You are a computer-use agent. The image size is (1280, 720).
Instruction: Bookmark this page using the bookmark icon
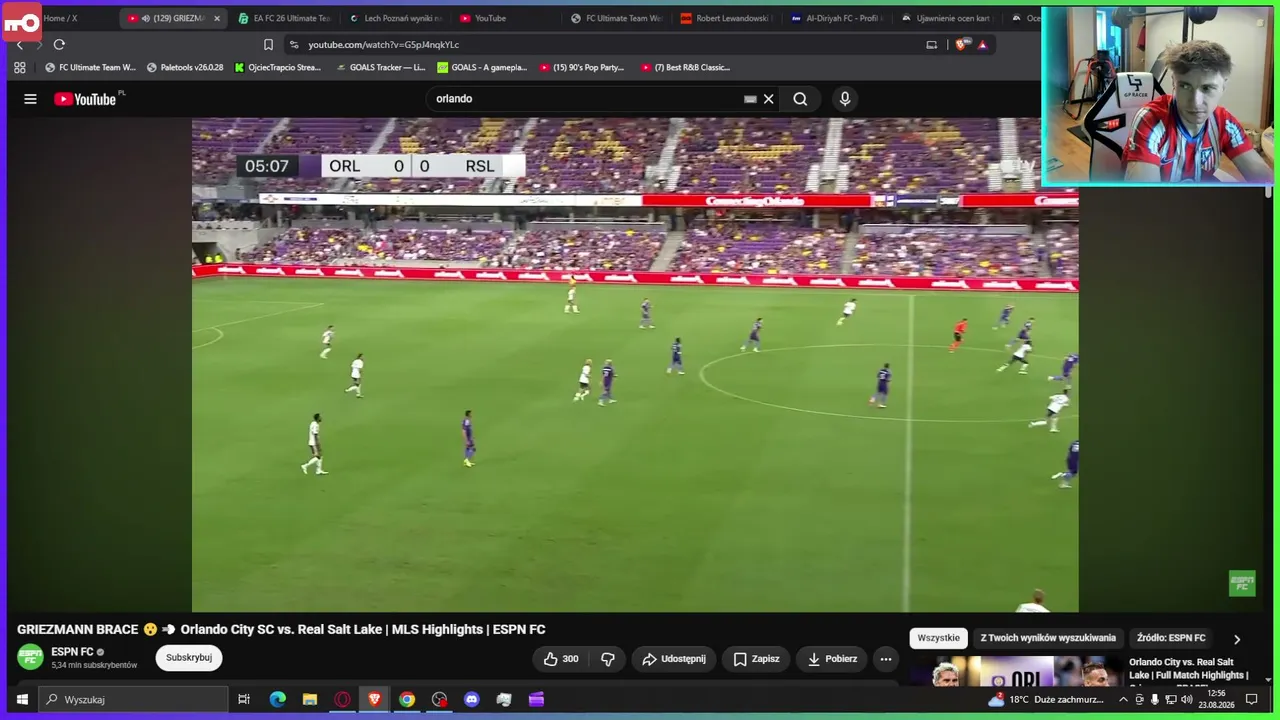268,44
